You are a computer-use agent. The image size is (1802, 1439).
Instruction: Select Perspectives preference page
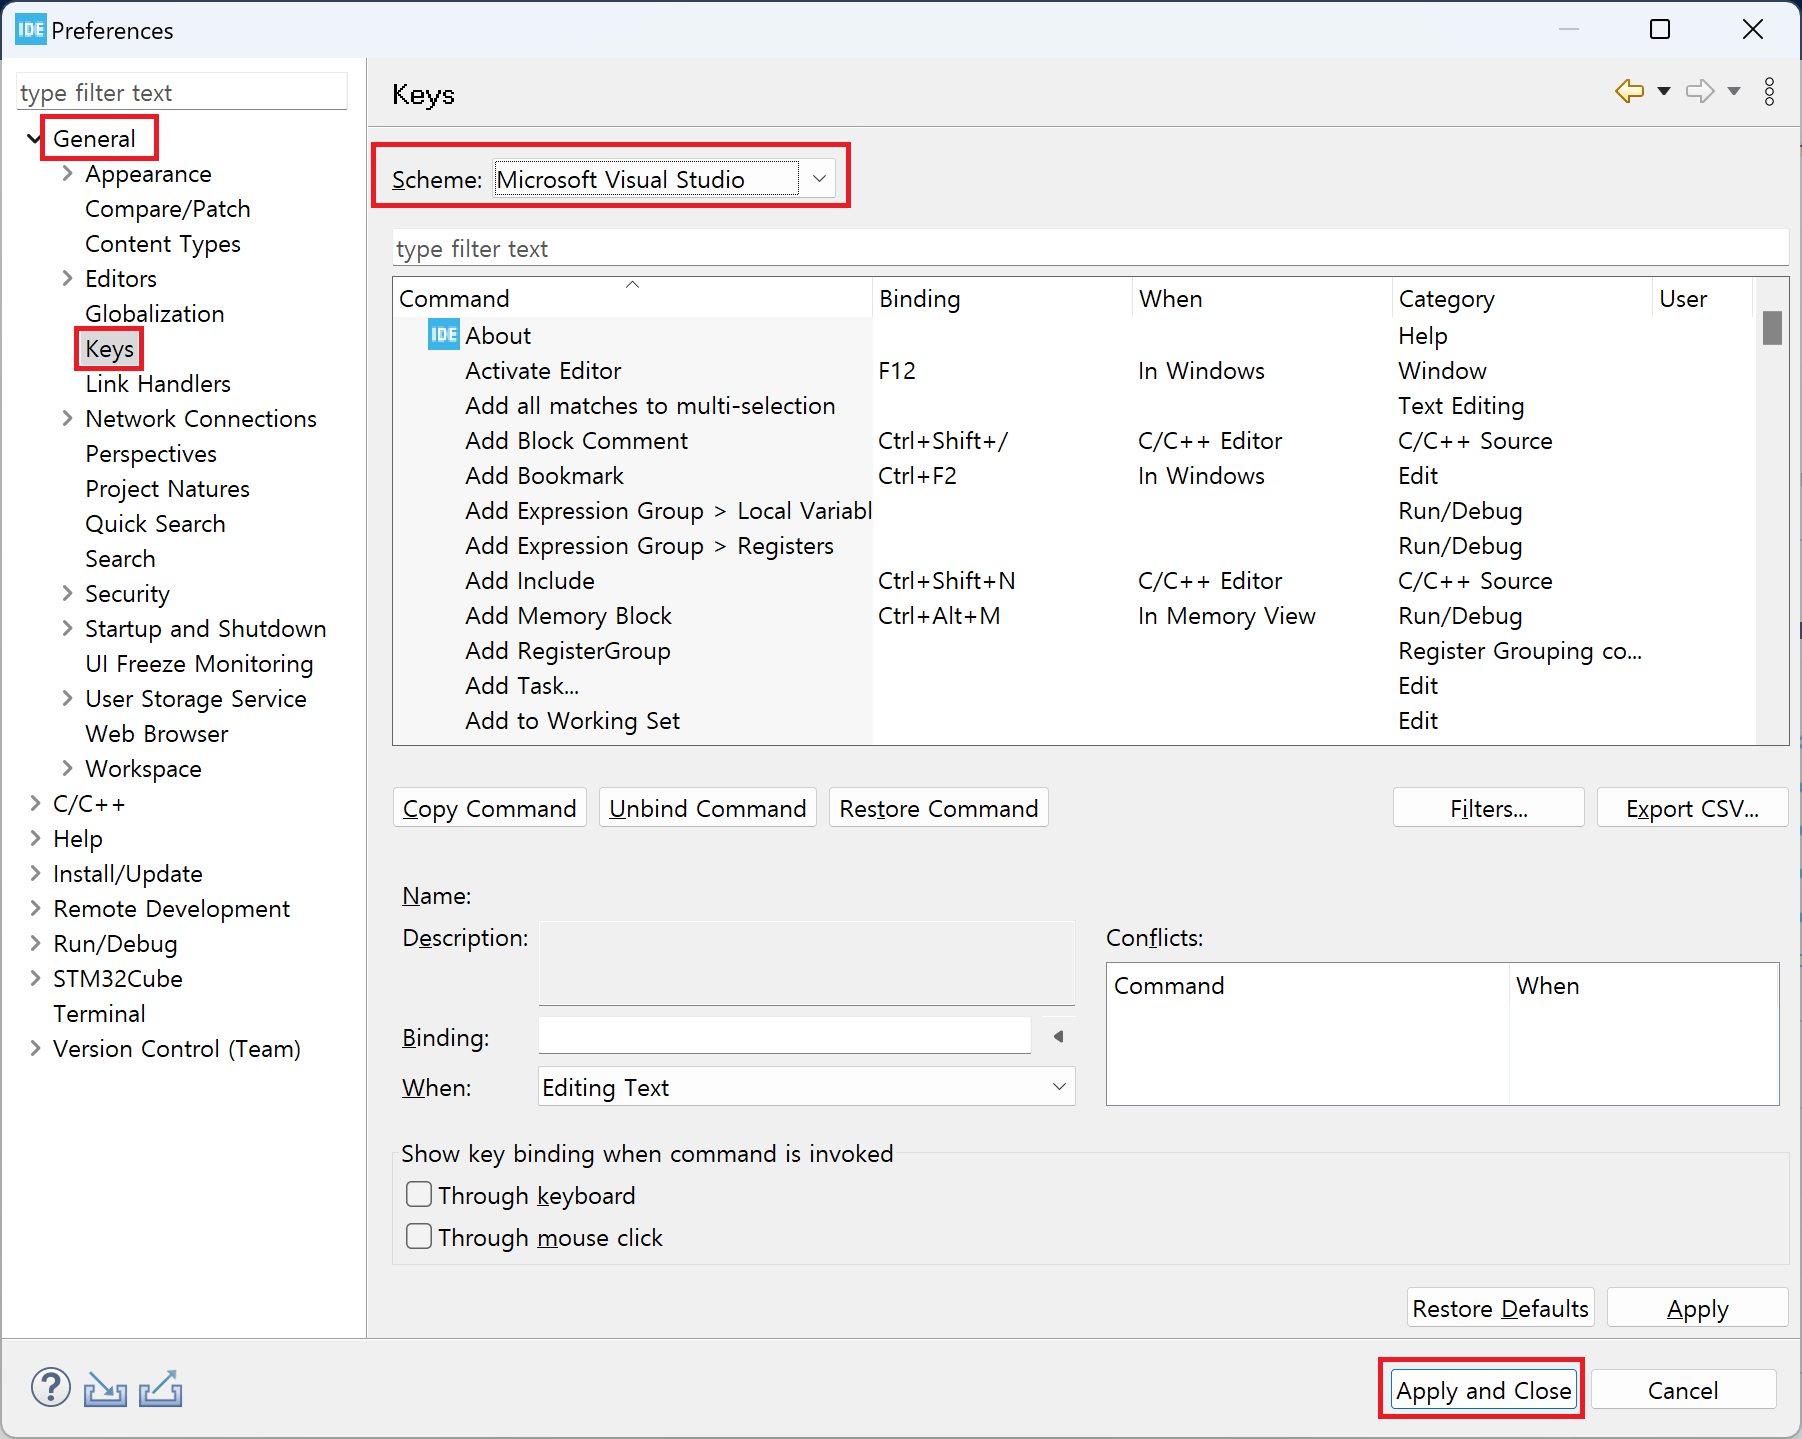(x=151, y=454)
